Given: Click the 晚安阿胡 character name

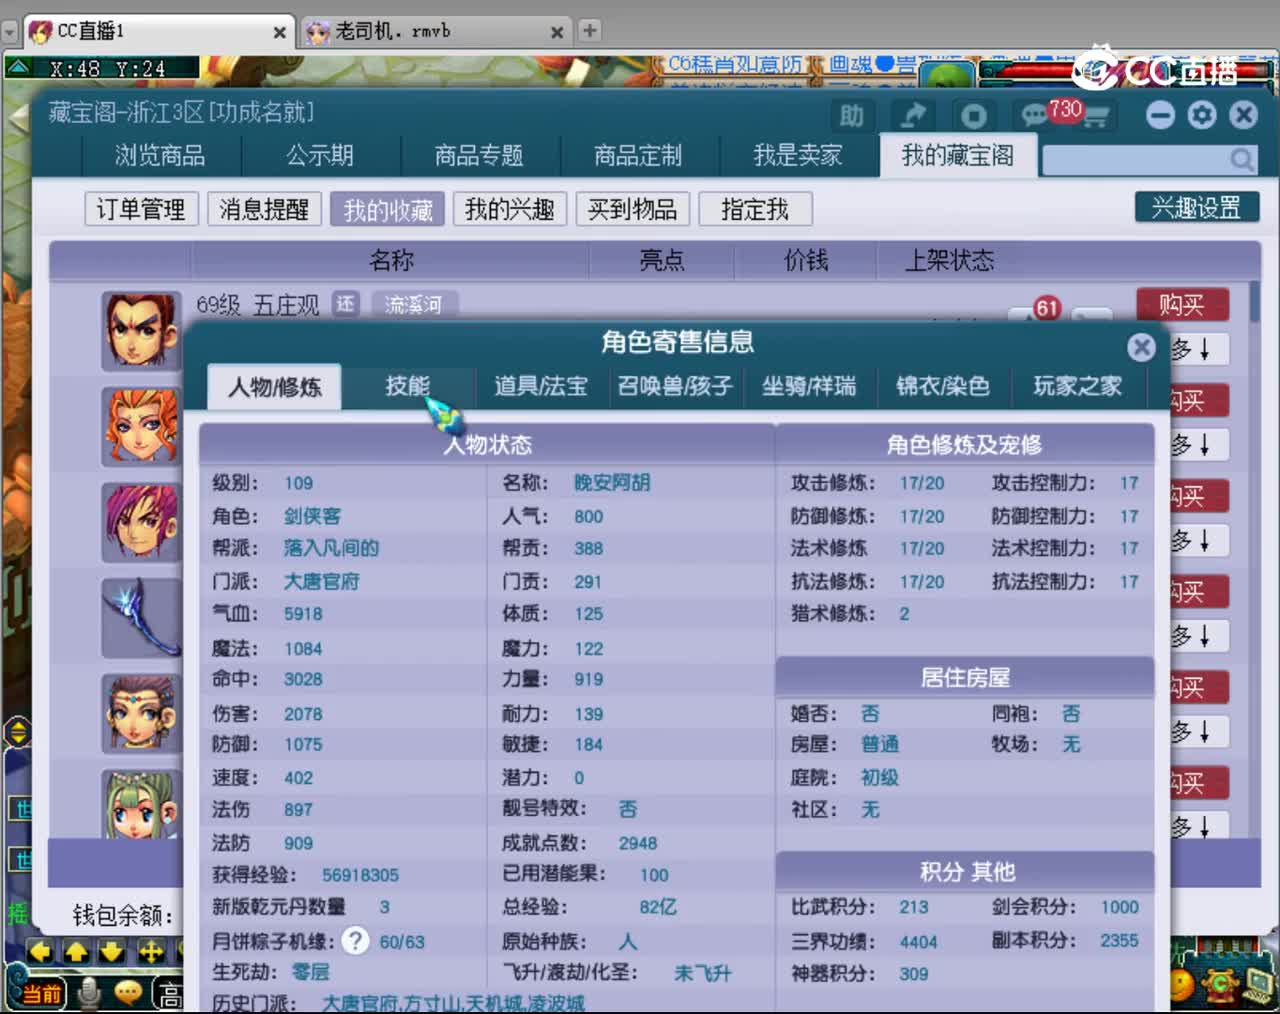Looking at the screenshot, I should [x=612, y=483].
